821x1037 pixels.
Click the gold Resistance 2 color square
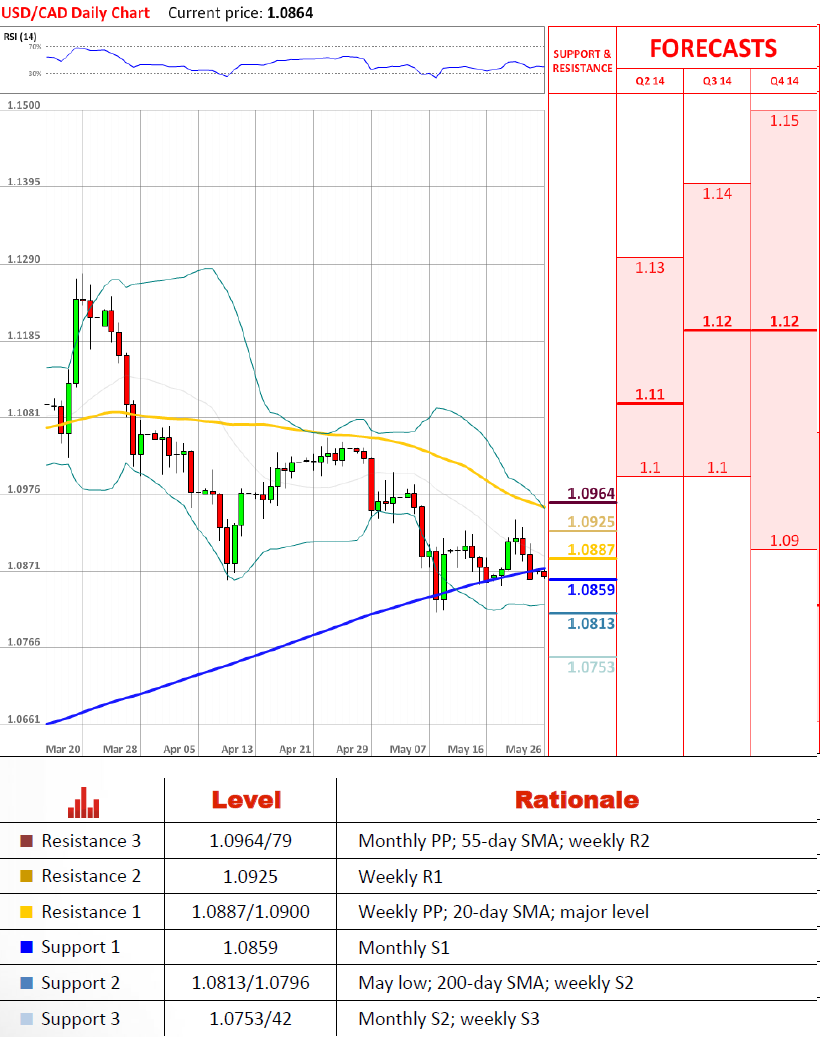26,876
